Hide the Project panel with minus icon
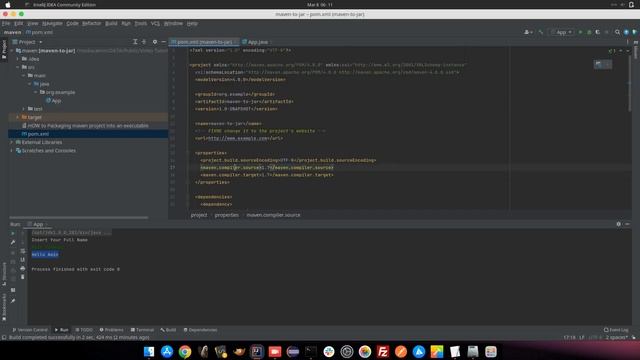The image size is (640, 360). [x=163, y=42]
